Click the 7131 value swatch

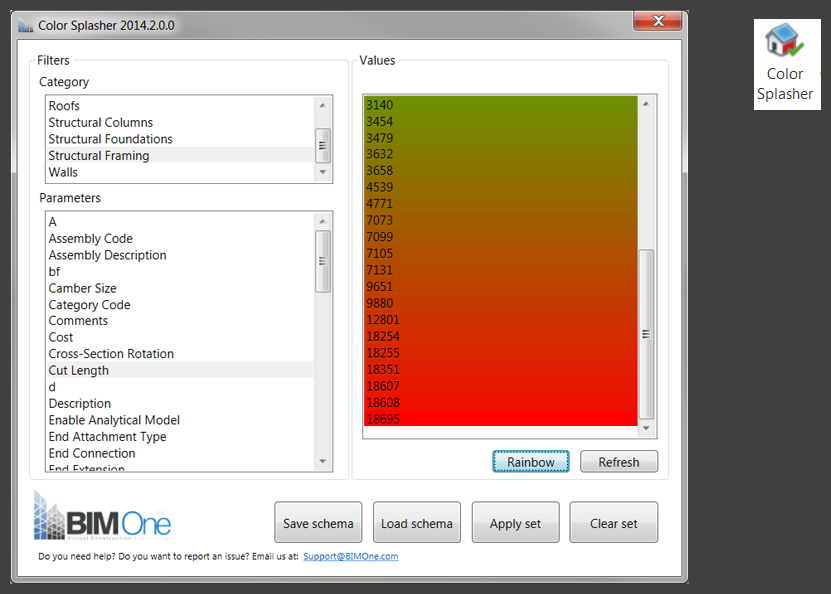point(500,270)
